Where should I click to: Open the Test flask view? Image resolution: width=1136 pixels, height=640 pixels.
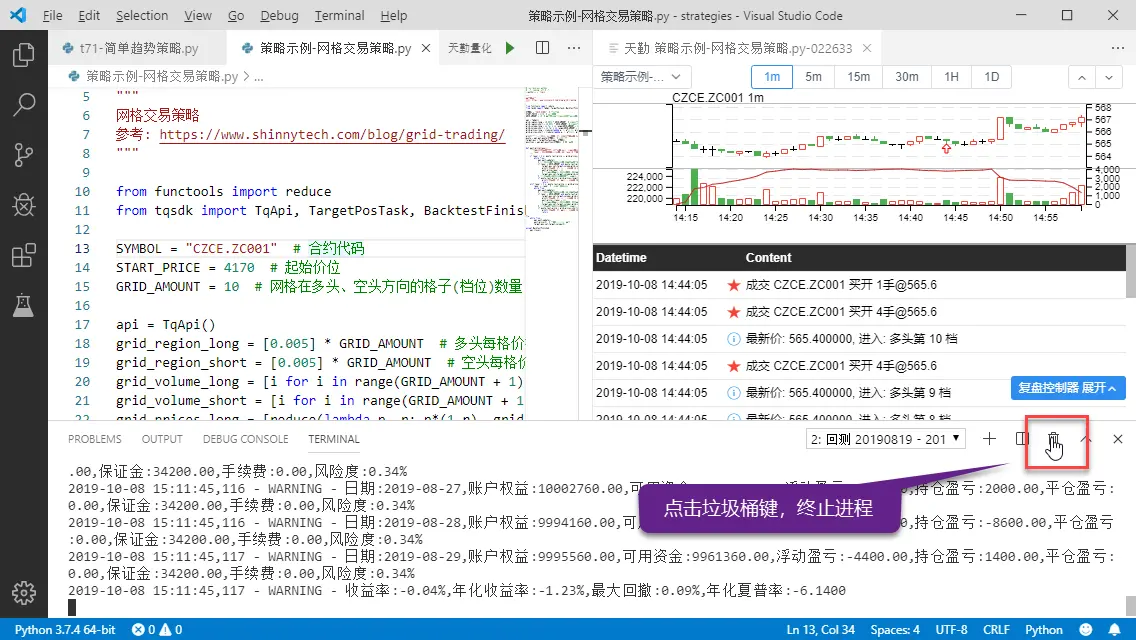24,305
